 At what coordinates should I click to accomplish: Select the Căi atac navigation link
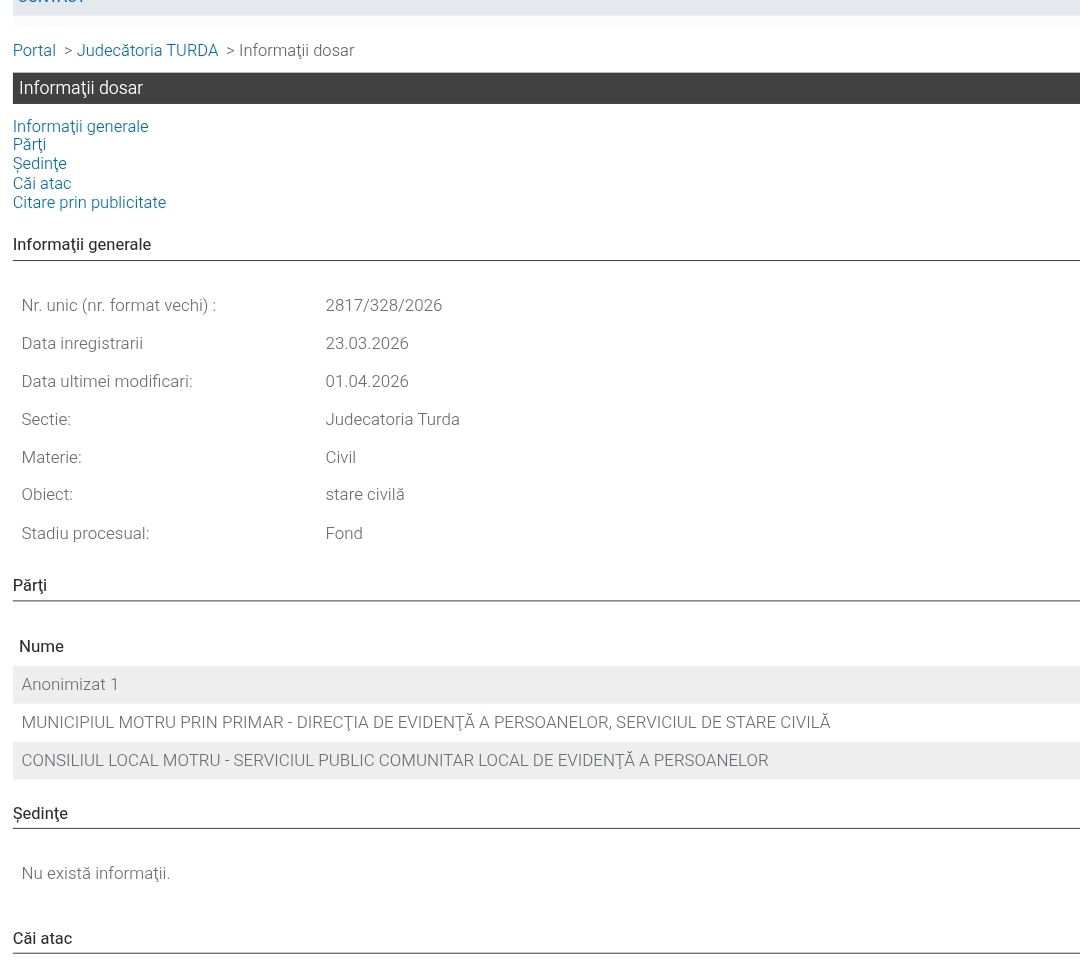[42, 183]
